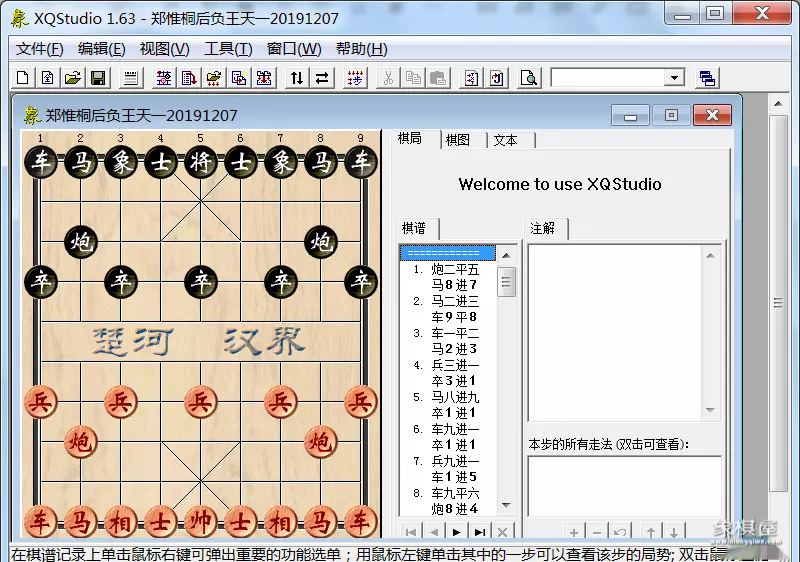Click the New file toolbar icon
This screenshot has height=562, width=800.
coord(23,78)
